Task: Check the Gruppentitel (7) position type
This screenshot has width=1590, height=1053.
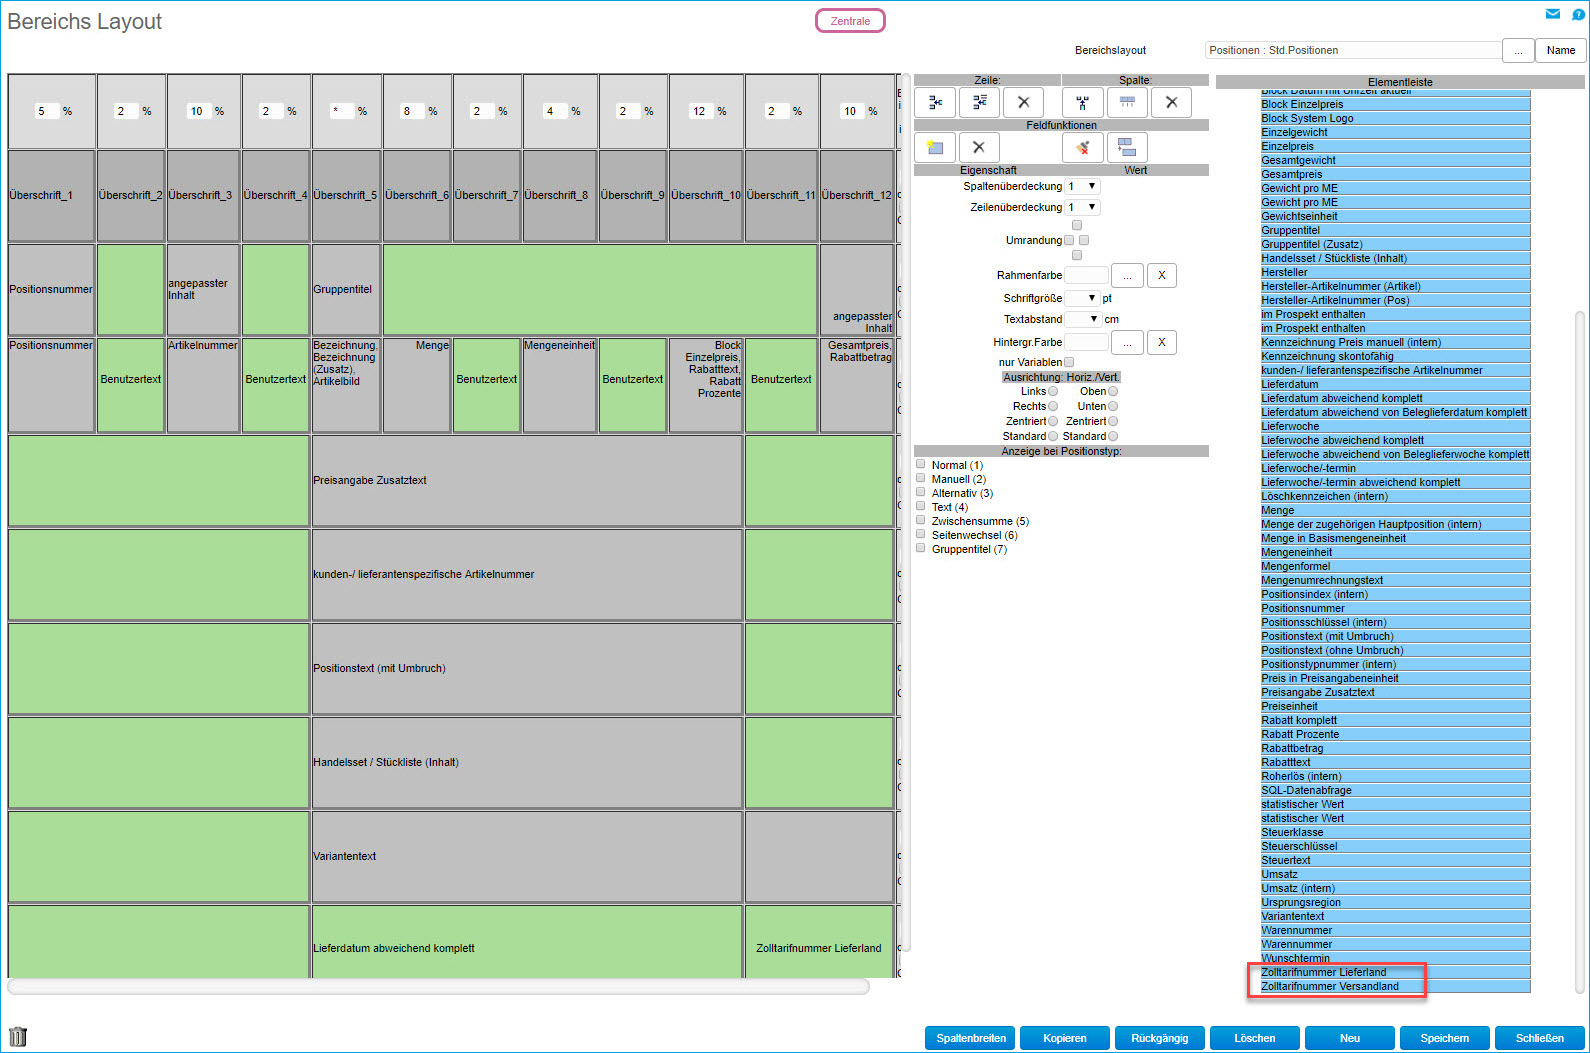Action: 921,548
